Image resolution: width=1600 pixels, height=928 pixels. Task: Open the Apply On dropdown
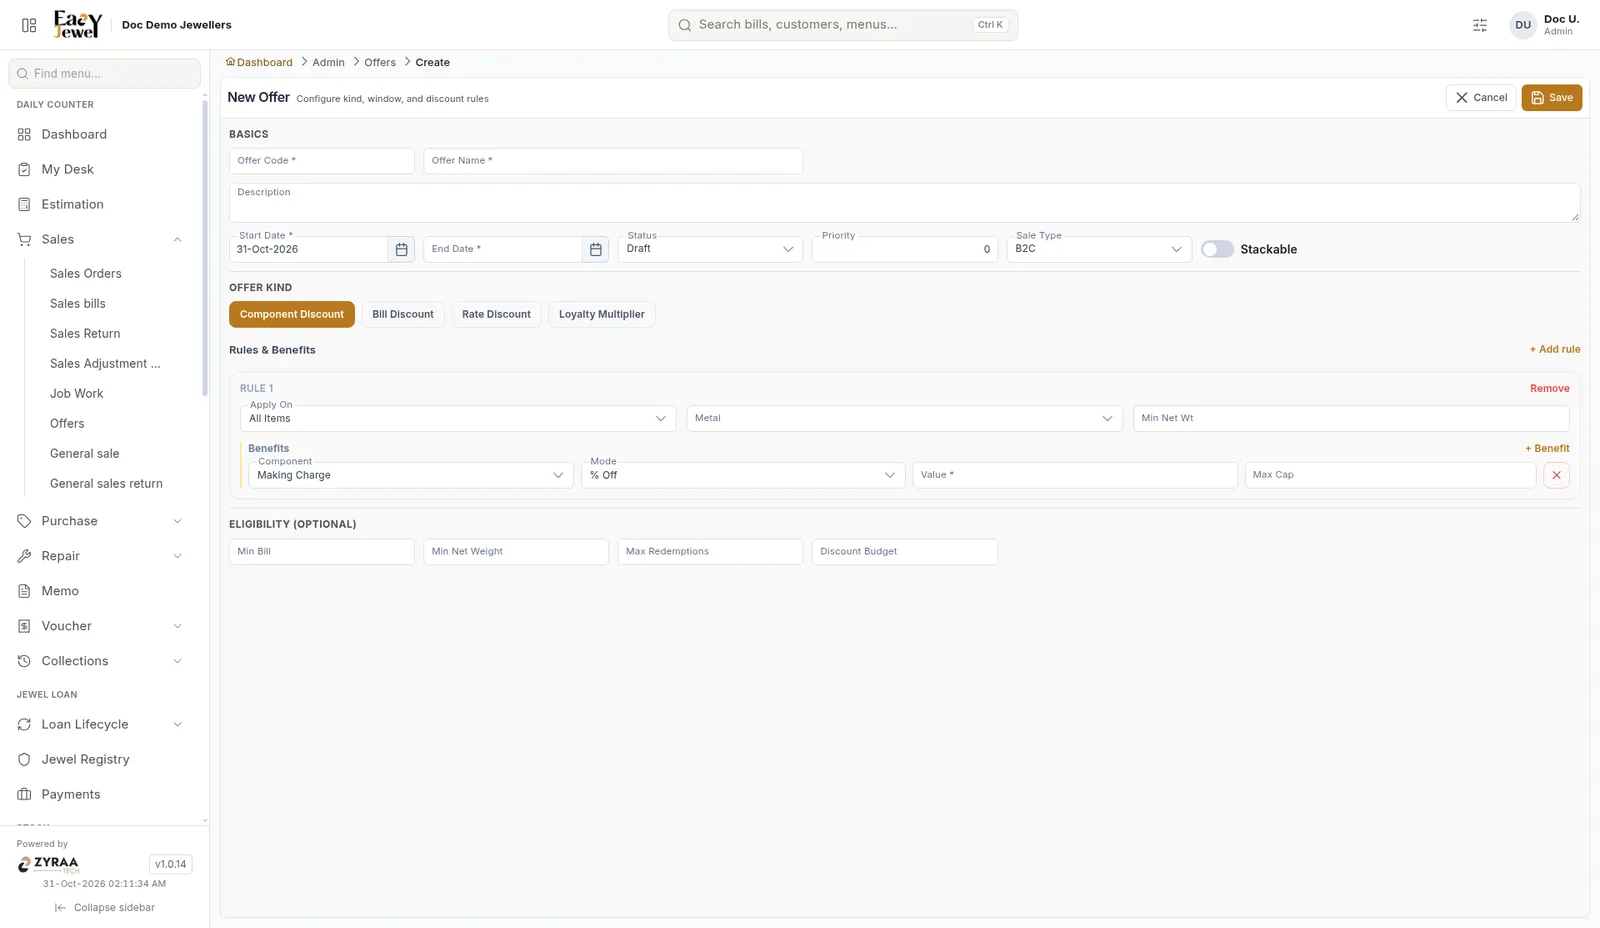pyautogui.click(x=458, y=418)
